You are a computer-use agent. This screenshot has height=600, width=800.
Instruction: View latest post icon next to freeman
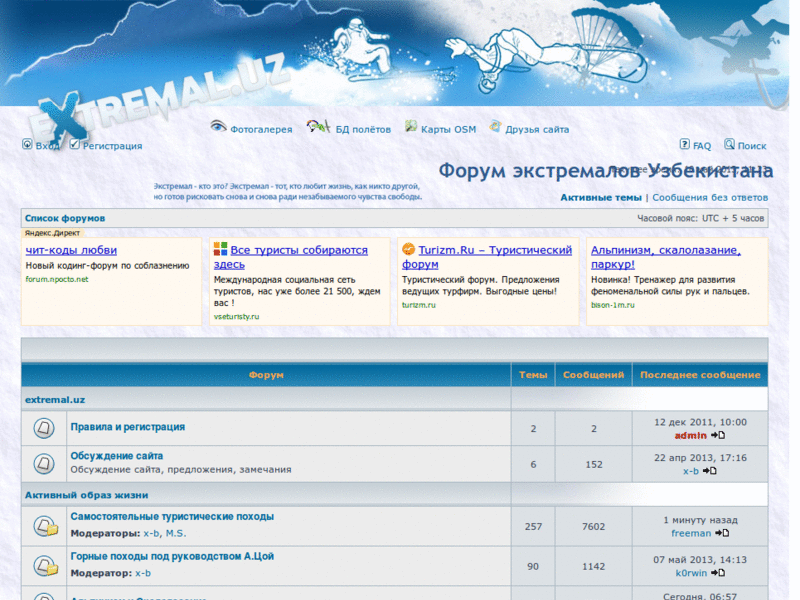tap(722, 534)
